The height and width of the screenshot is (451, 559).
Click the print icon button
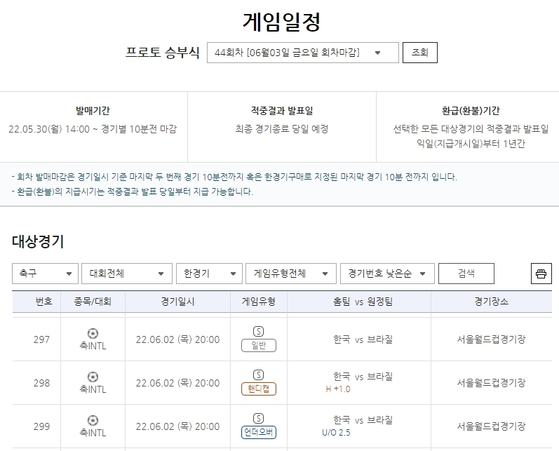(x=541, y=273)
